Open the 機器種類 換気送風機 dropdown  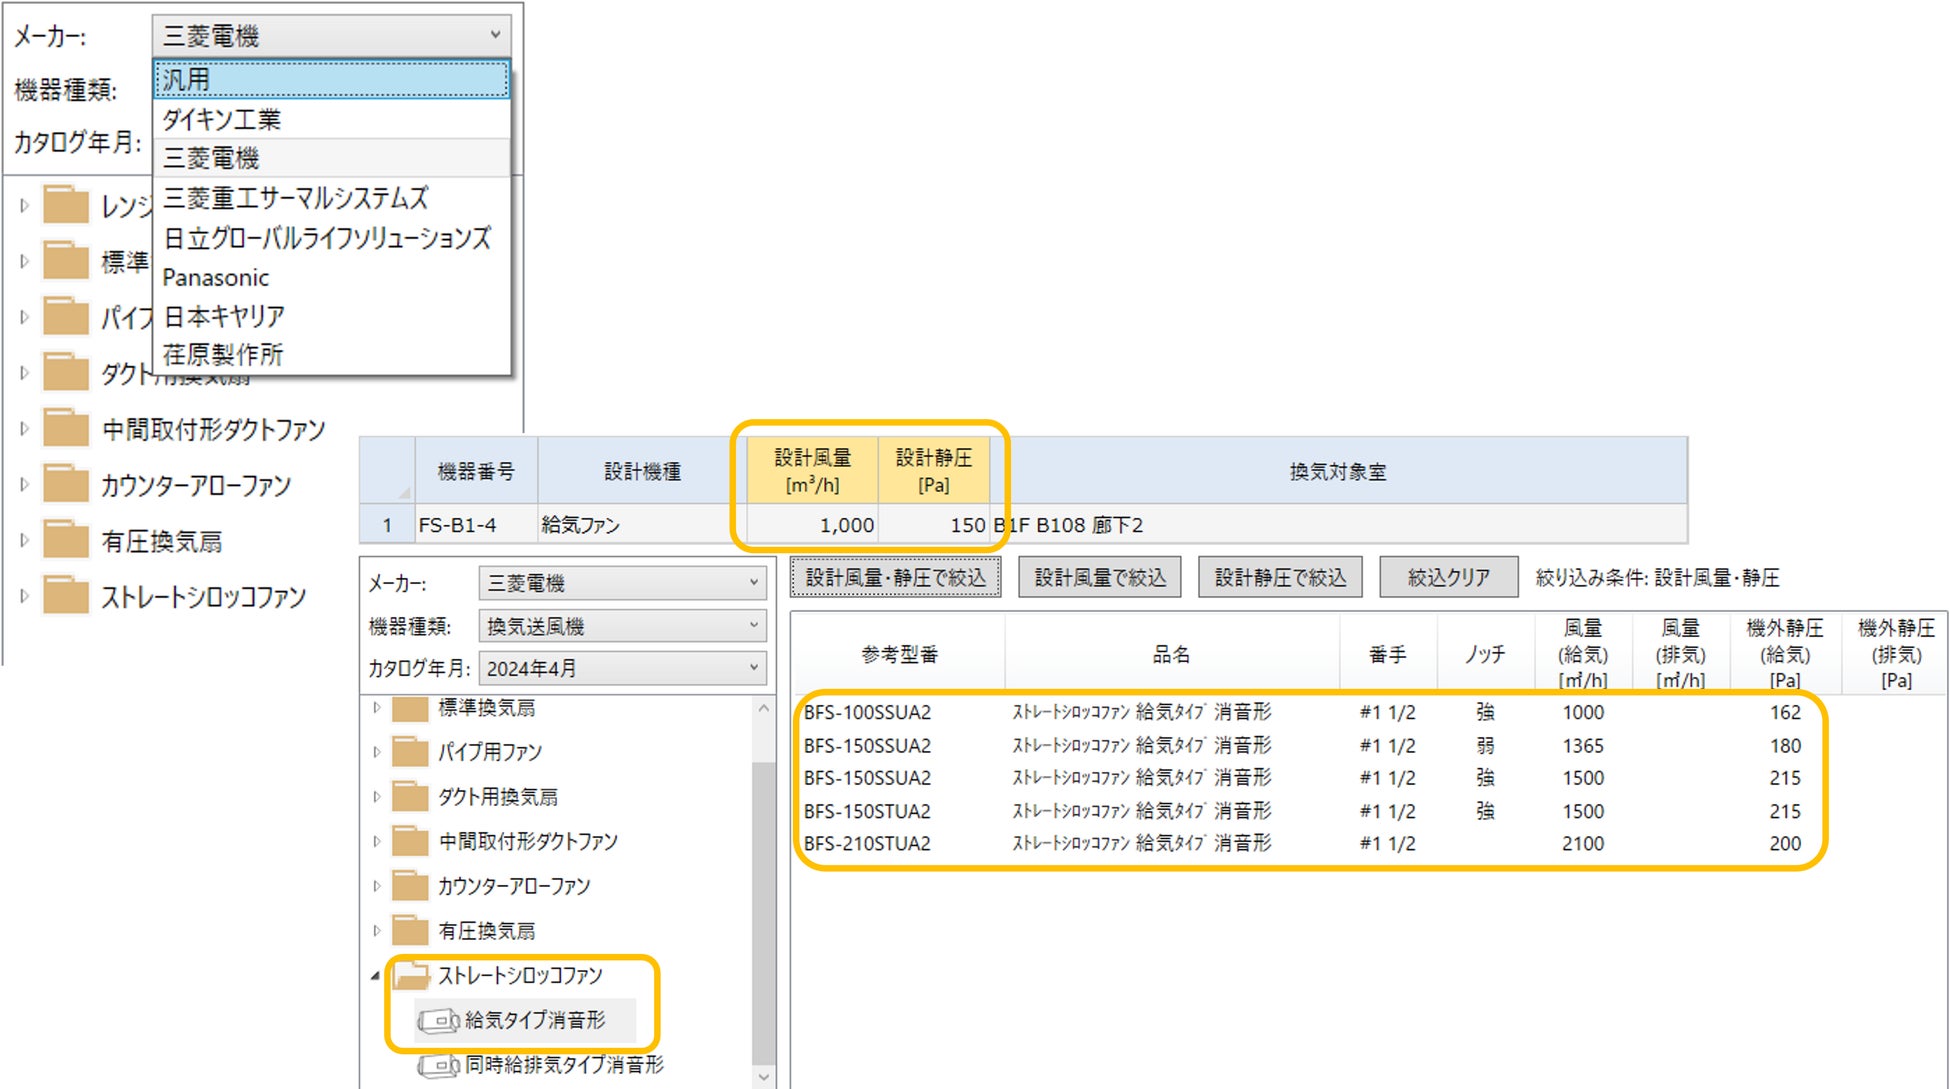(622, 626)
